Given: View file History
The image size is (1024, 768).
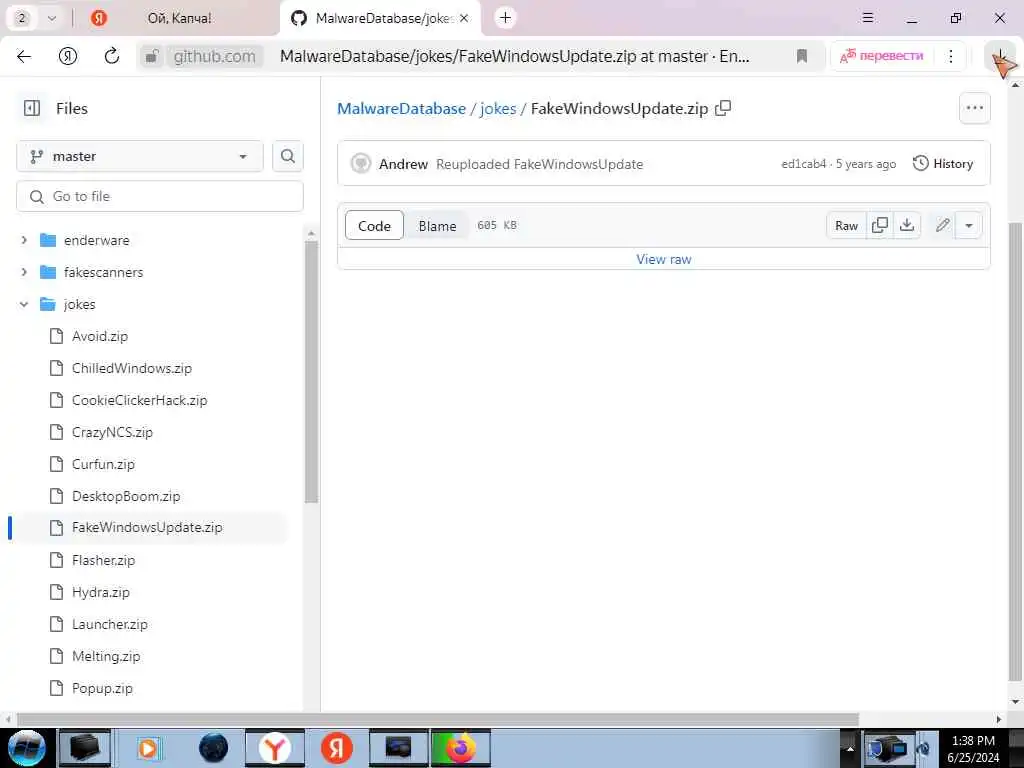Looking at the screenshot, I should click(x=942, y=163).
